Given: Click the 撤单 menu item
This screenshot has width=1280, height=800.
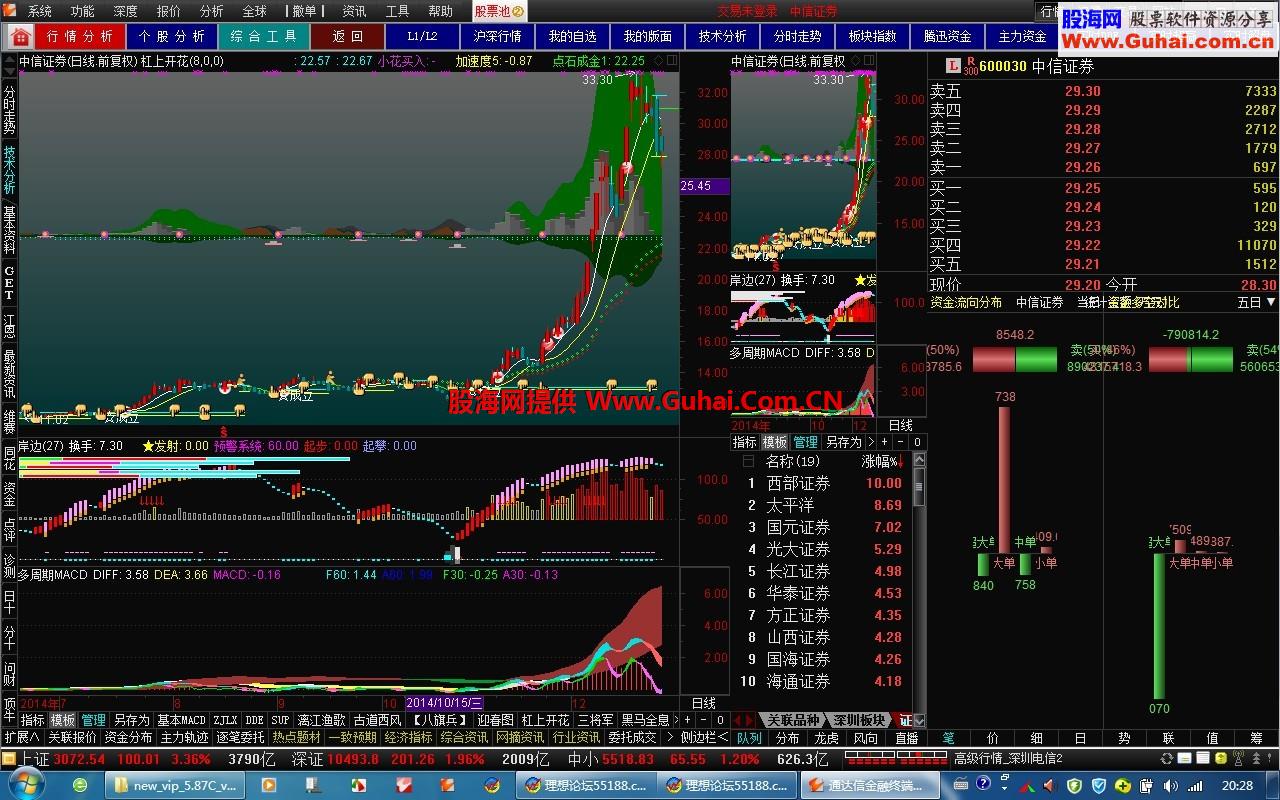Looking at the screenshot, I should click(x=304, y=11).
